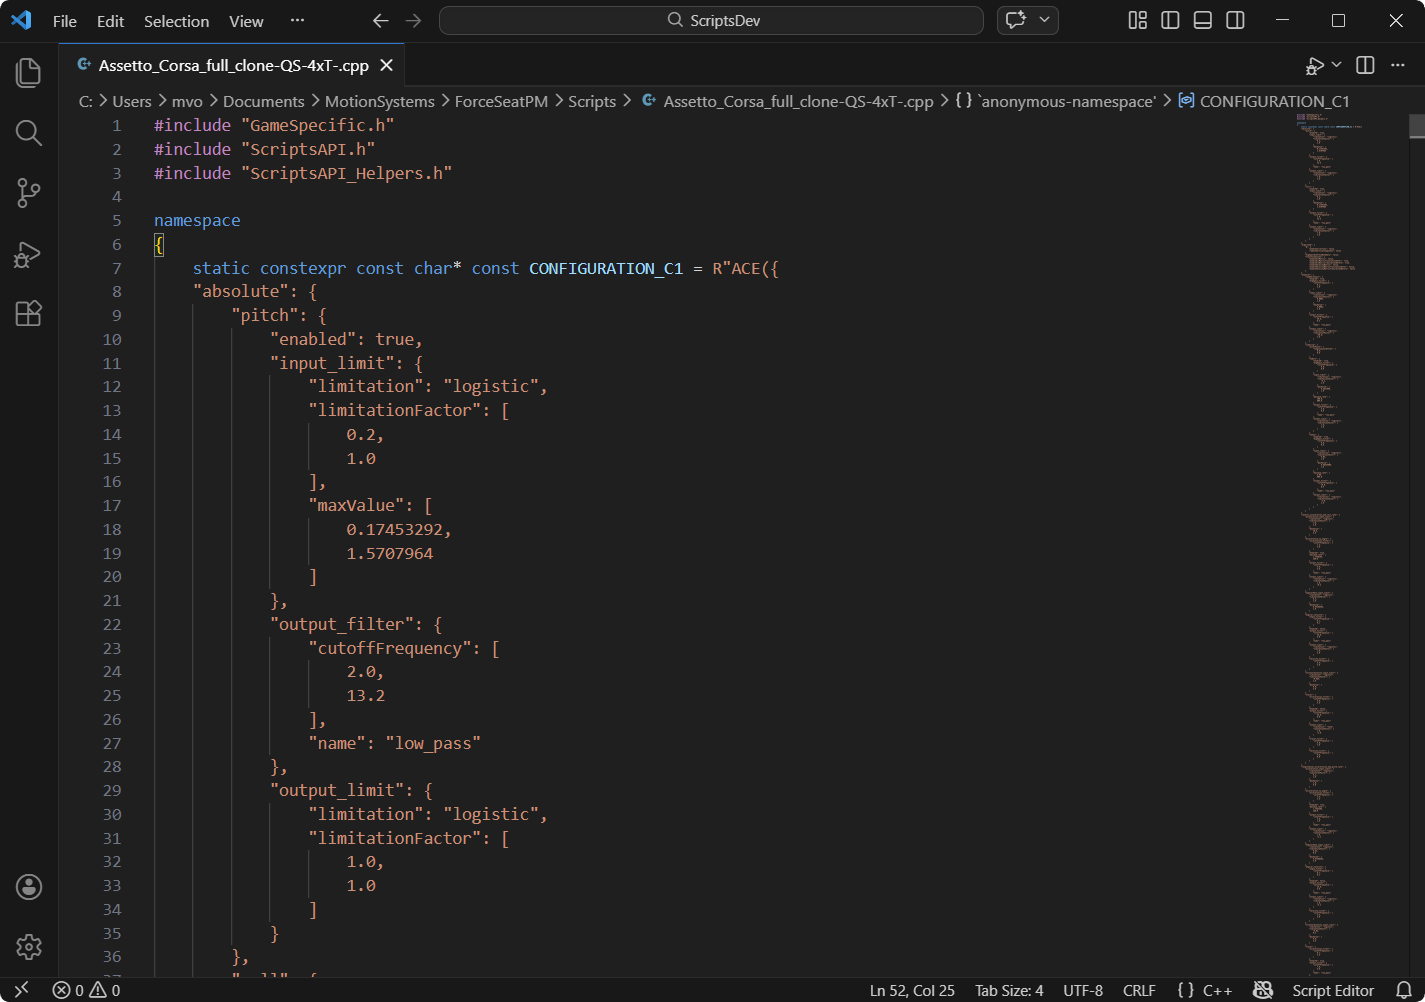
Task: Open the Selection menu
Action: tap(176, 21)
